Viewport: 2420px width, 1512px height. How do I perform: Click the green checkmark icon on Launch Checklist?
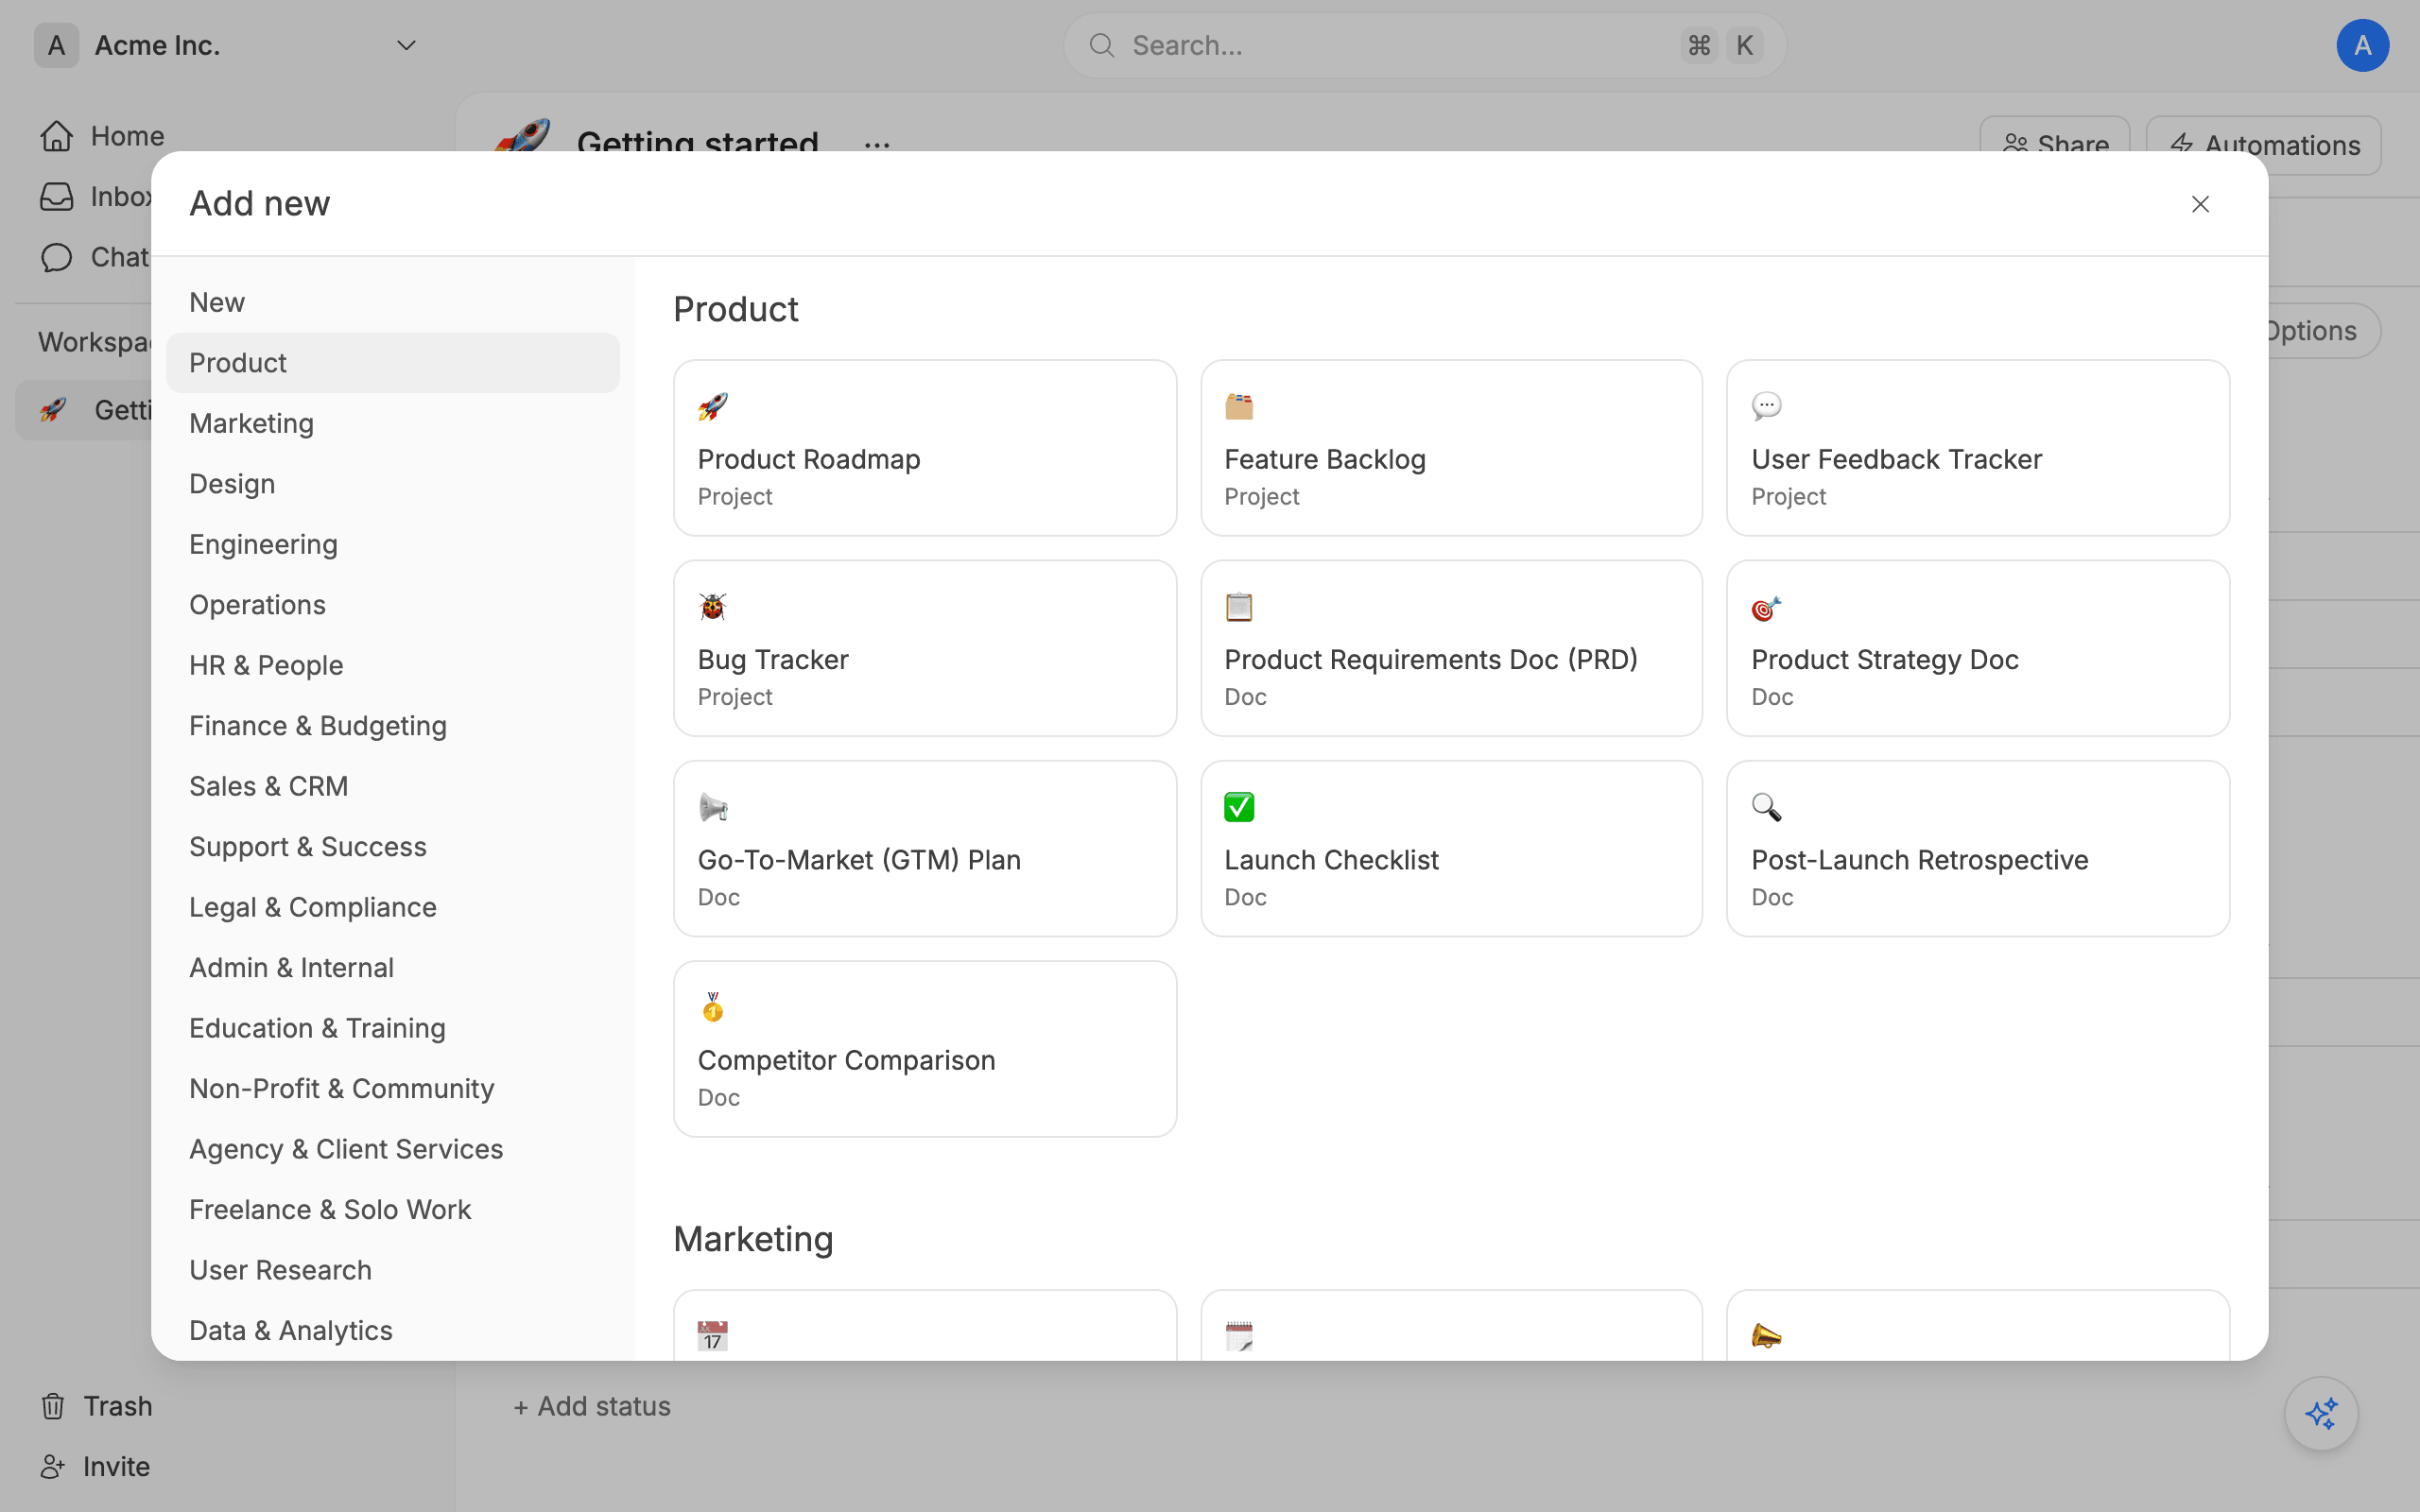(x=1239, y=807)
